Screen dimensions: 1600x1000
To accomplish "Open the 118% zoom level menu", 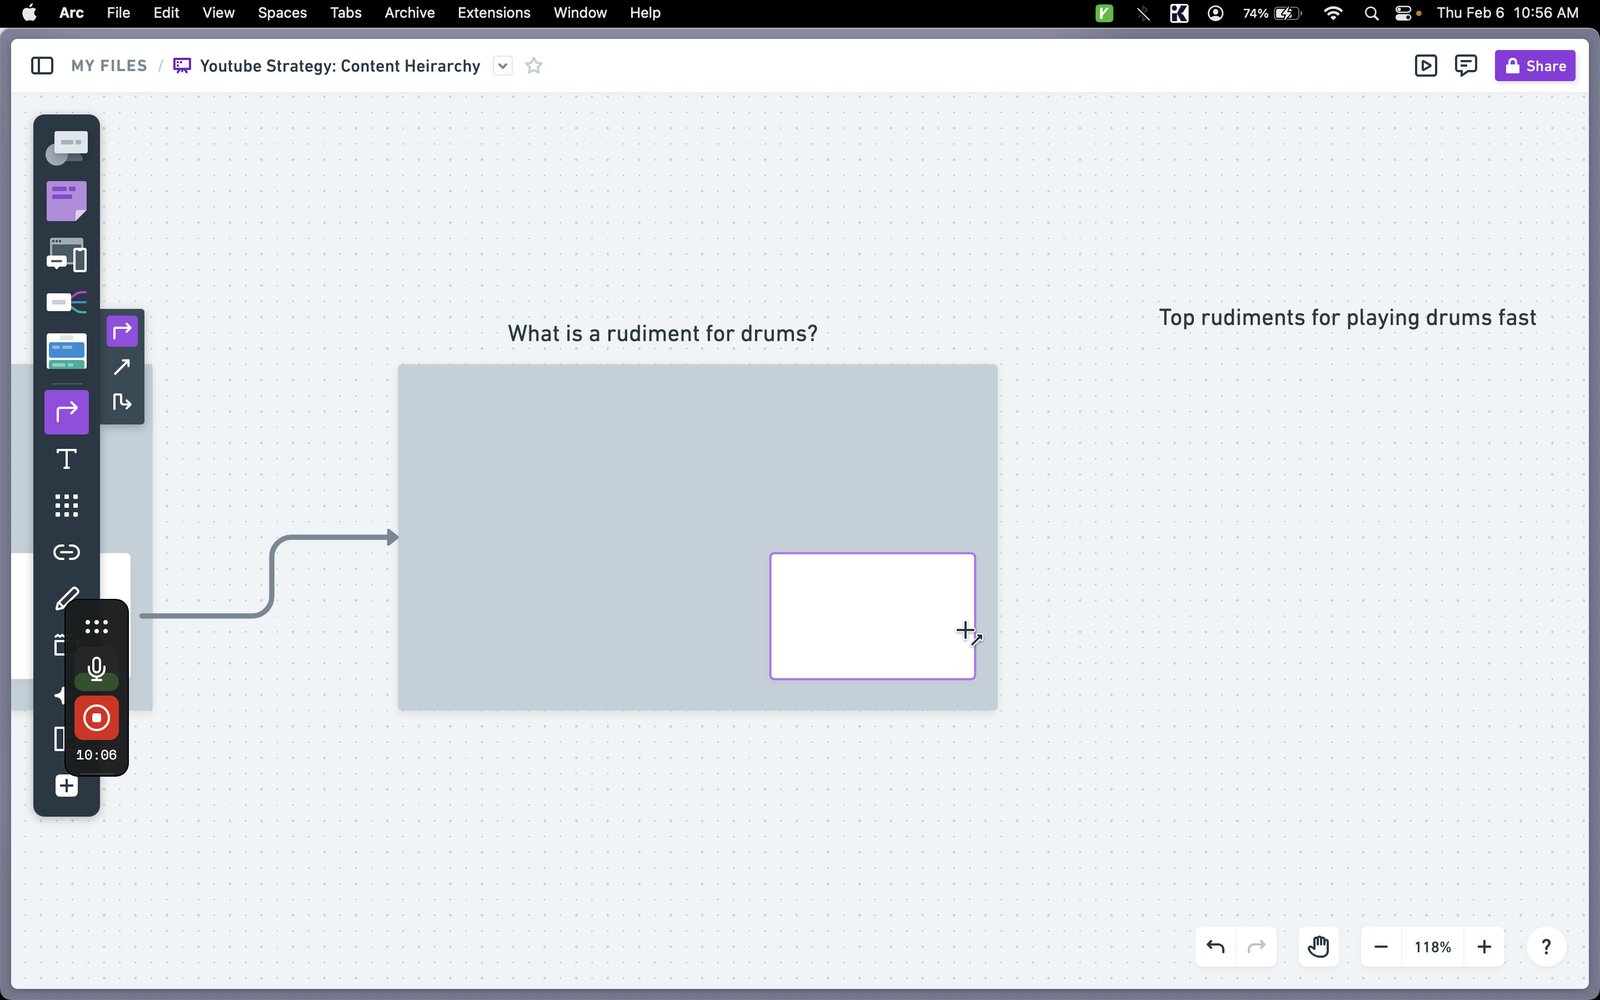I will [x=1432, y=947].
